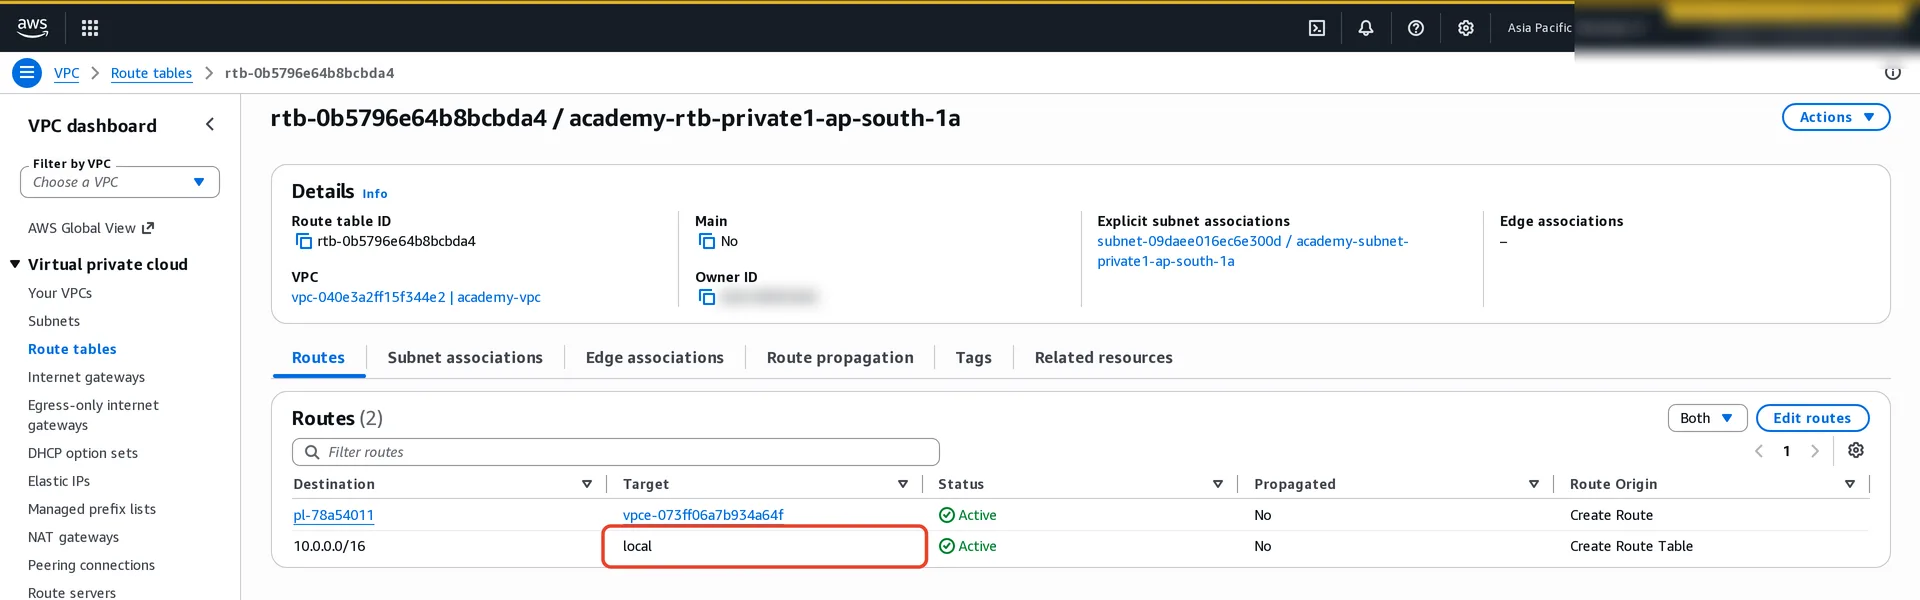Copy the Main value 'No'
The width and height of the screenshot is (1920, 600).
point(707,241)
